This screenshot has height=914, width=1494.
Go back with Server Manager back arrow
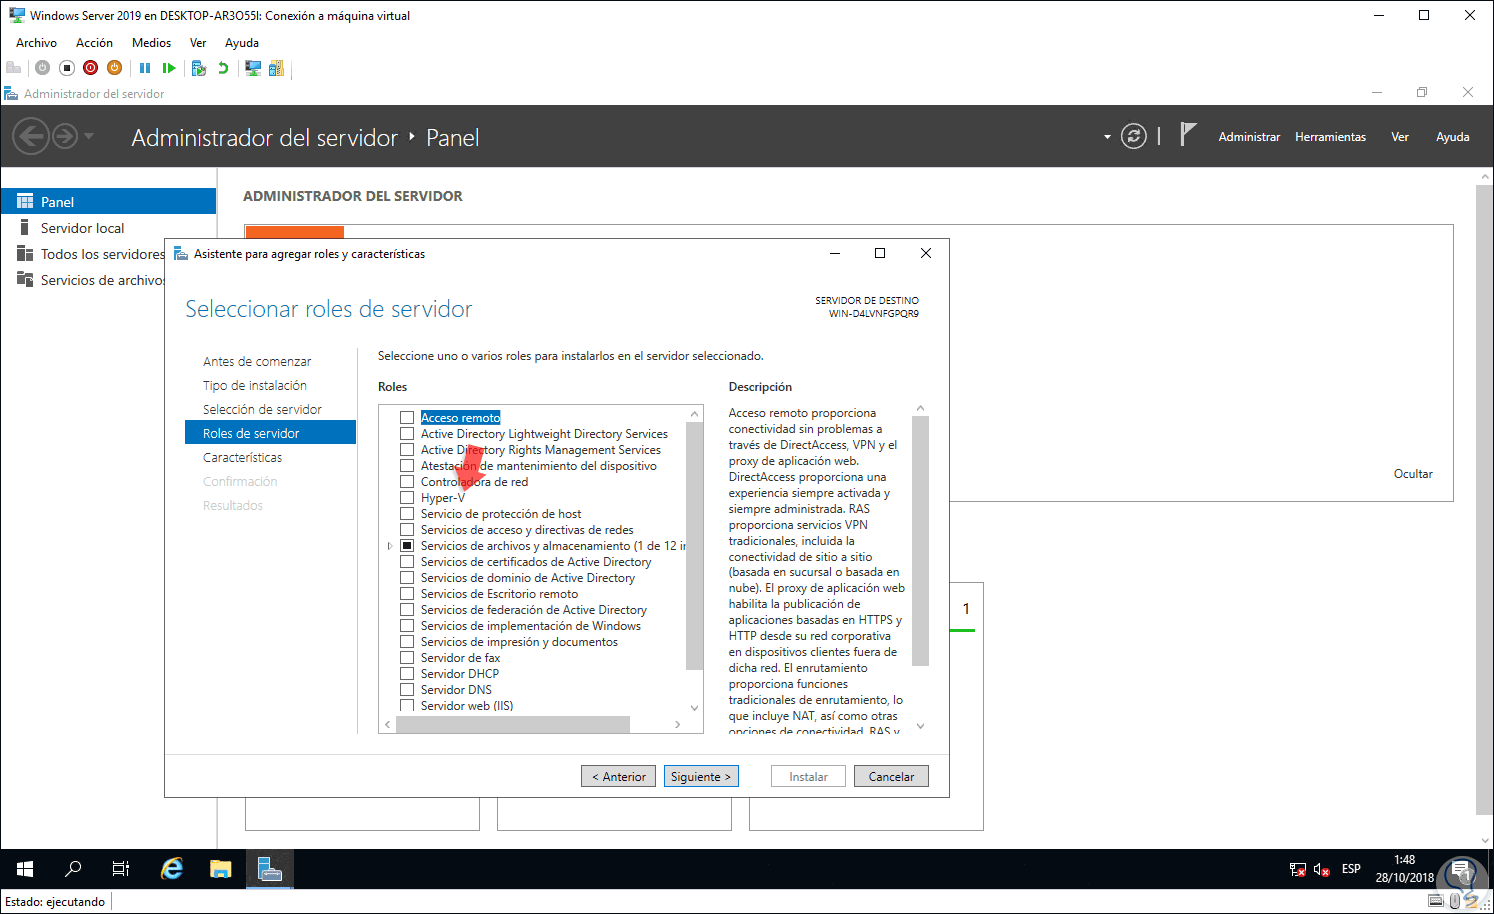(31, 136)
